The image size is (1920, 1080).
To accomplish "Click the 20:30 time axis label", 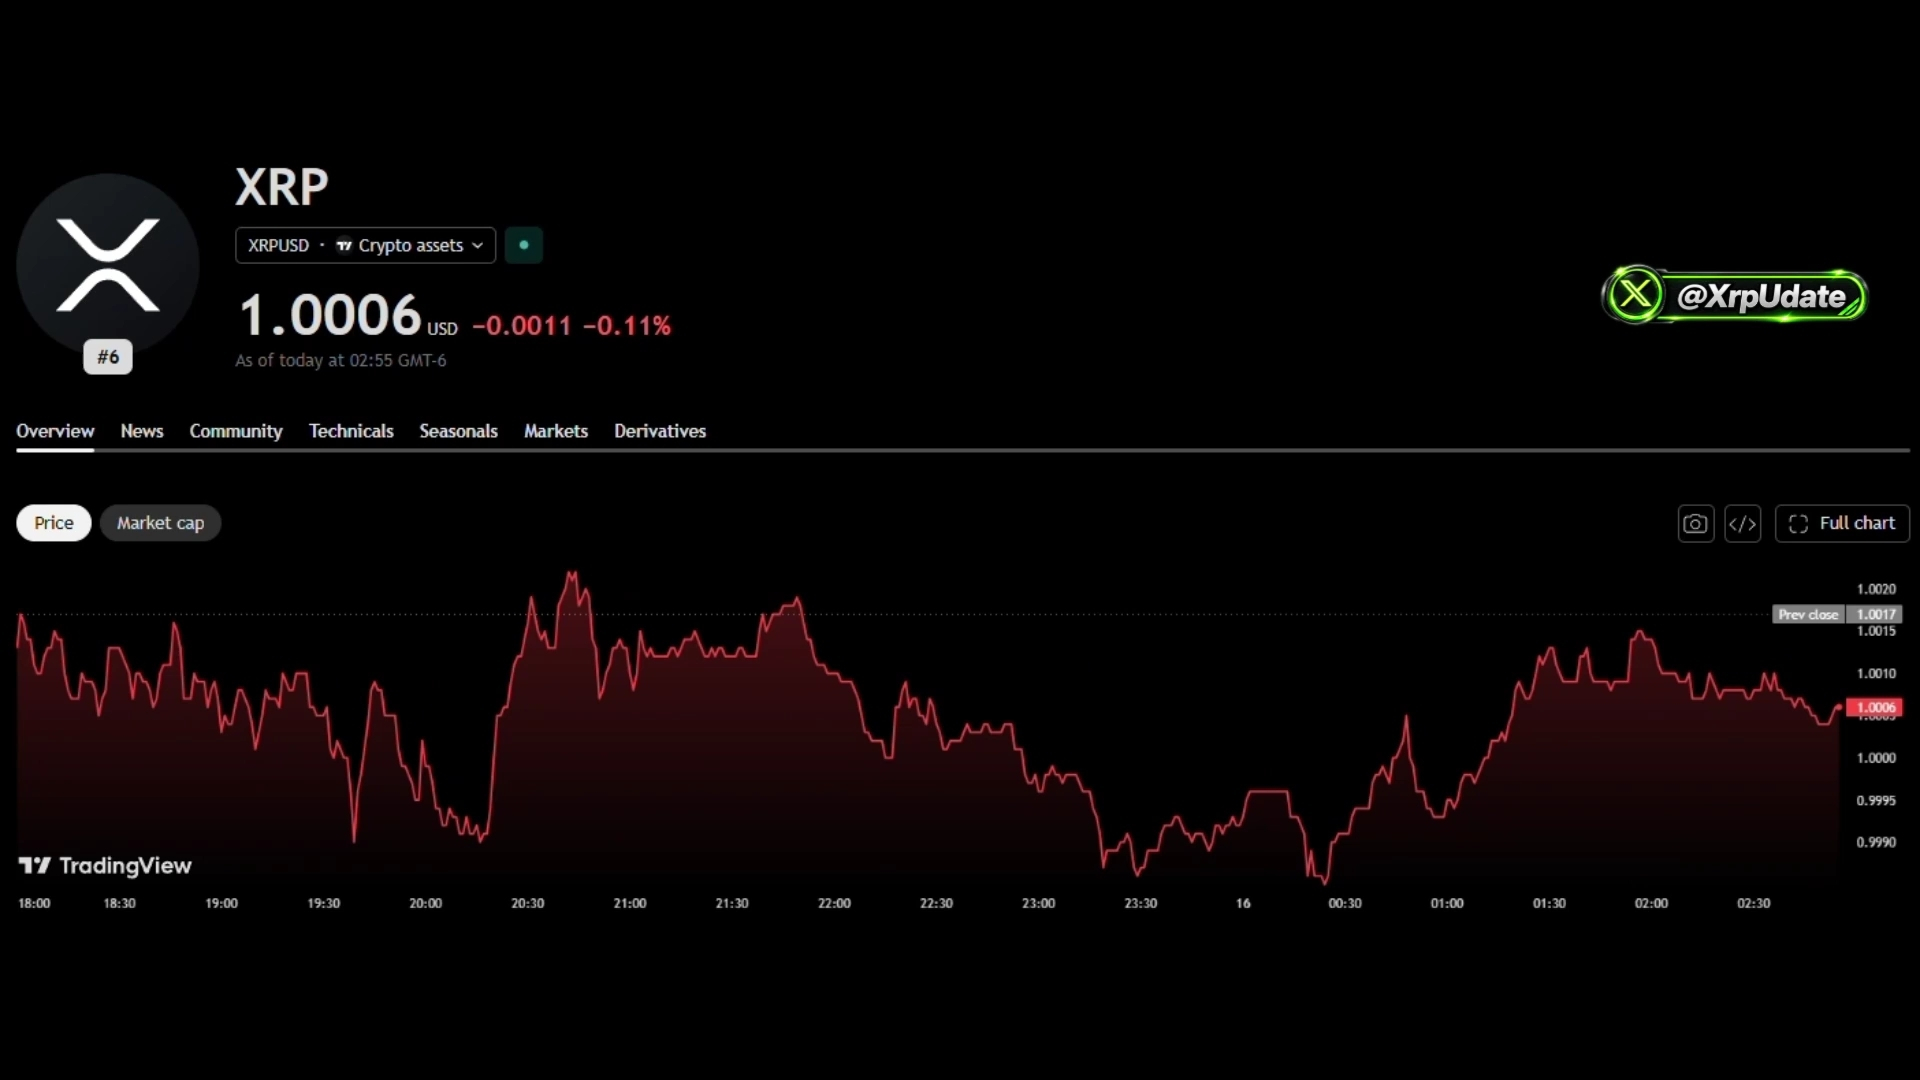I will pyautogui.click(x=528, y=903).
